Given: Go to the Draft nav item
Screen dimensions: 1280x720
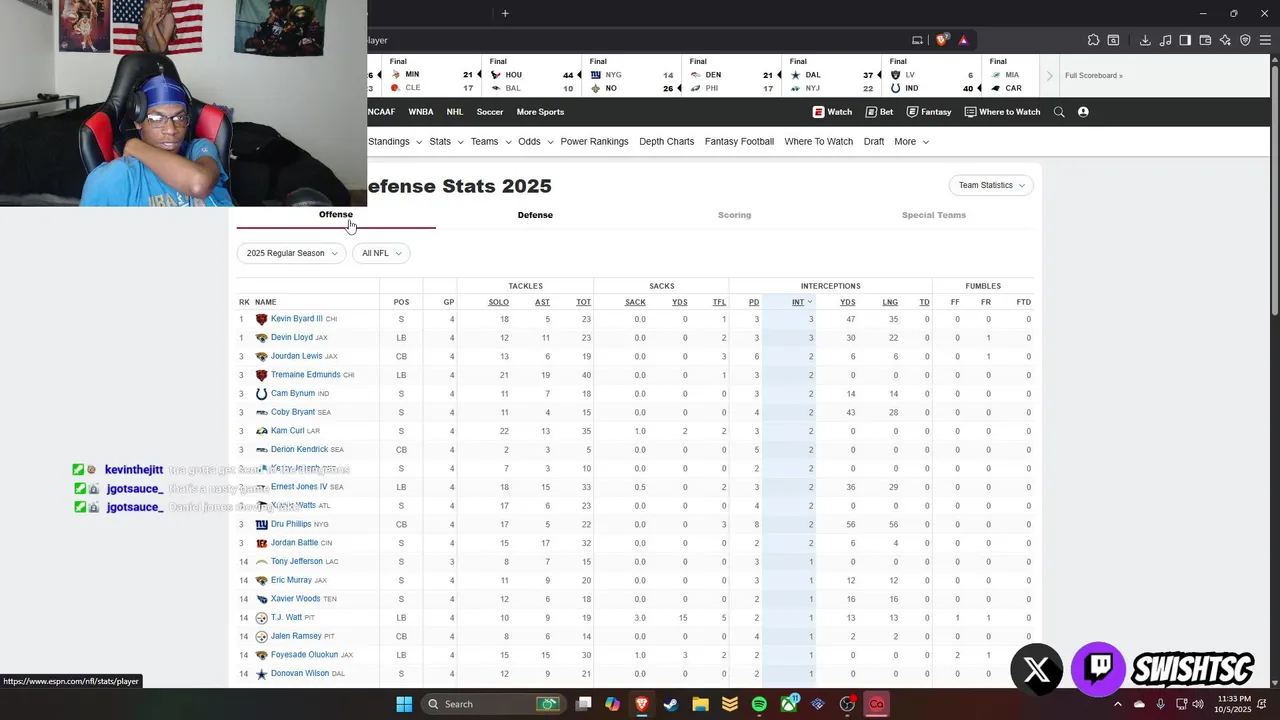Looking at the screenshot, I should 874,142.
